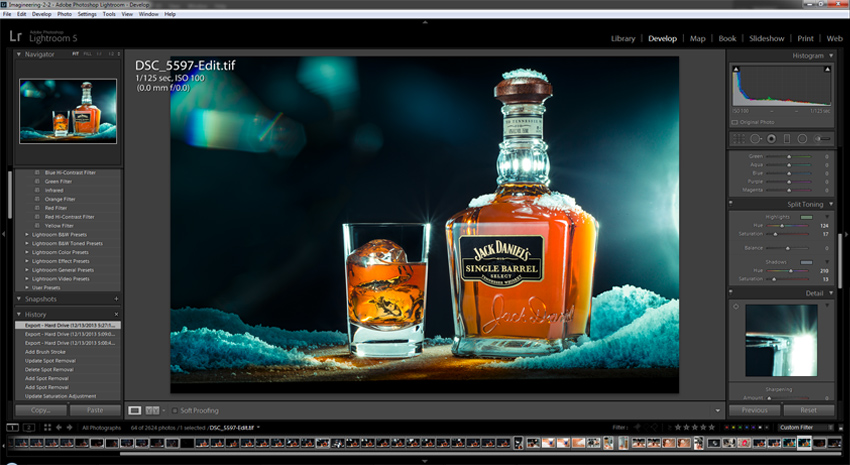Image resolution: width=850 pixels, height=465 pixels.
Task: Click the Split Toning Balance slider
Action: [x=788, y=248]
